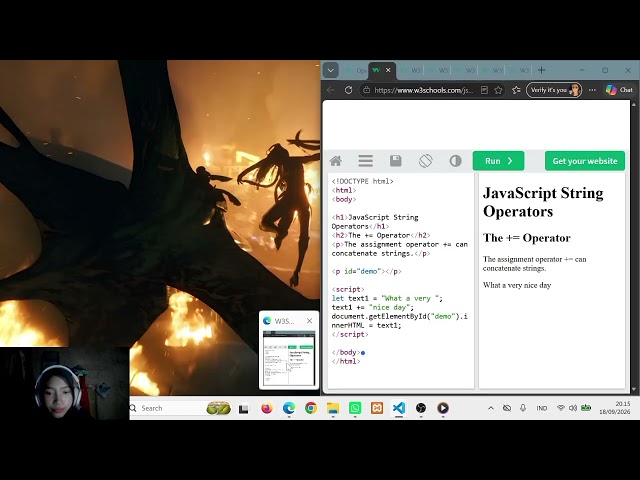This screenshot has height=480, width=640.
Task: Click the <!DOCTYPE html> code line
Action: coord(362,181)
